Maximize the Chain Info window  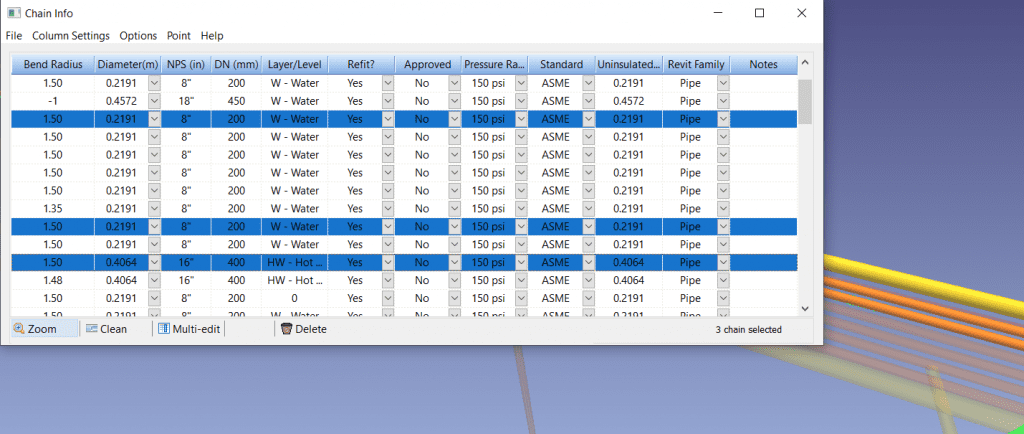pyautogui.click(x=759, y=13)
